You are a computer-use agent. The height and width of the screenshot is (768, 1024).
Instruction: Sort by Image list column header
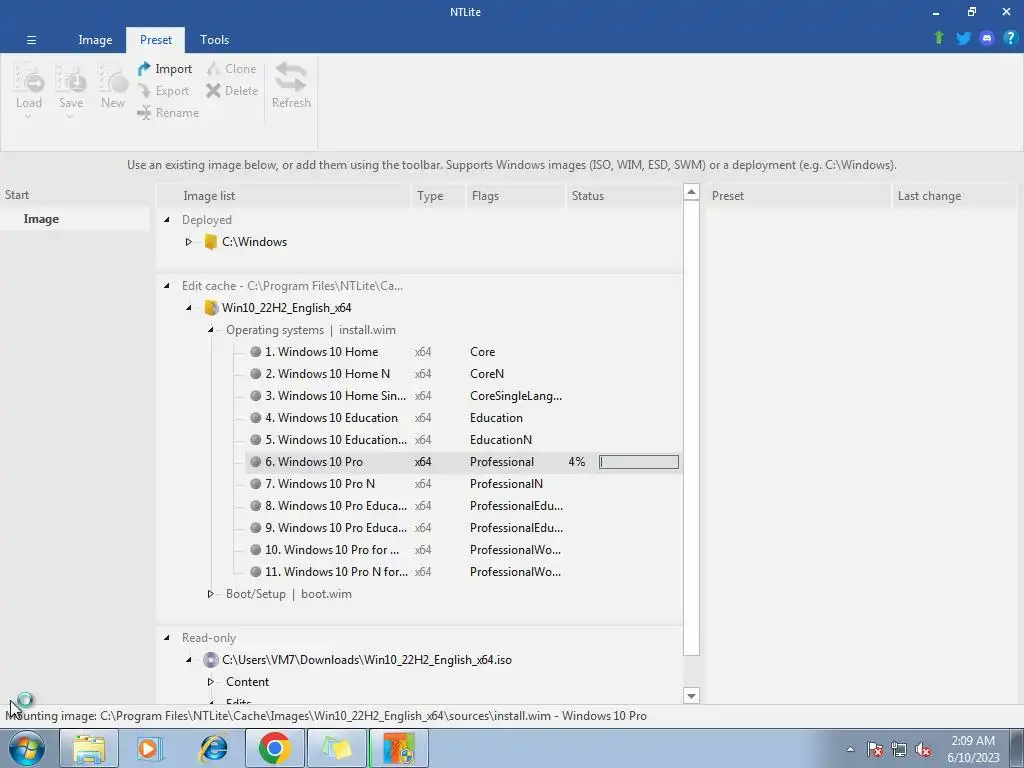283,196
